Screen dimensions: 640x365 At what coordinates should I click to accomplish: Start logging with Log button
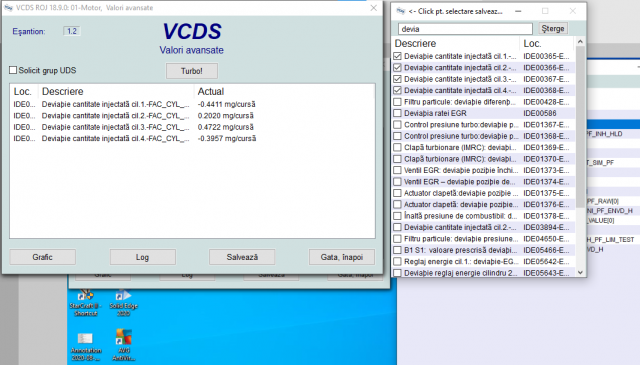coord(142,257)
